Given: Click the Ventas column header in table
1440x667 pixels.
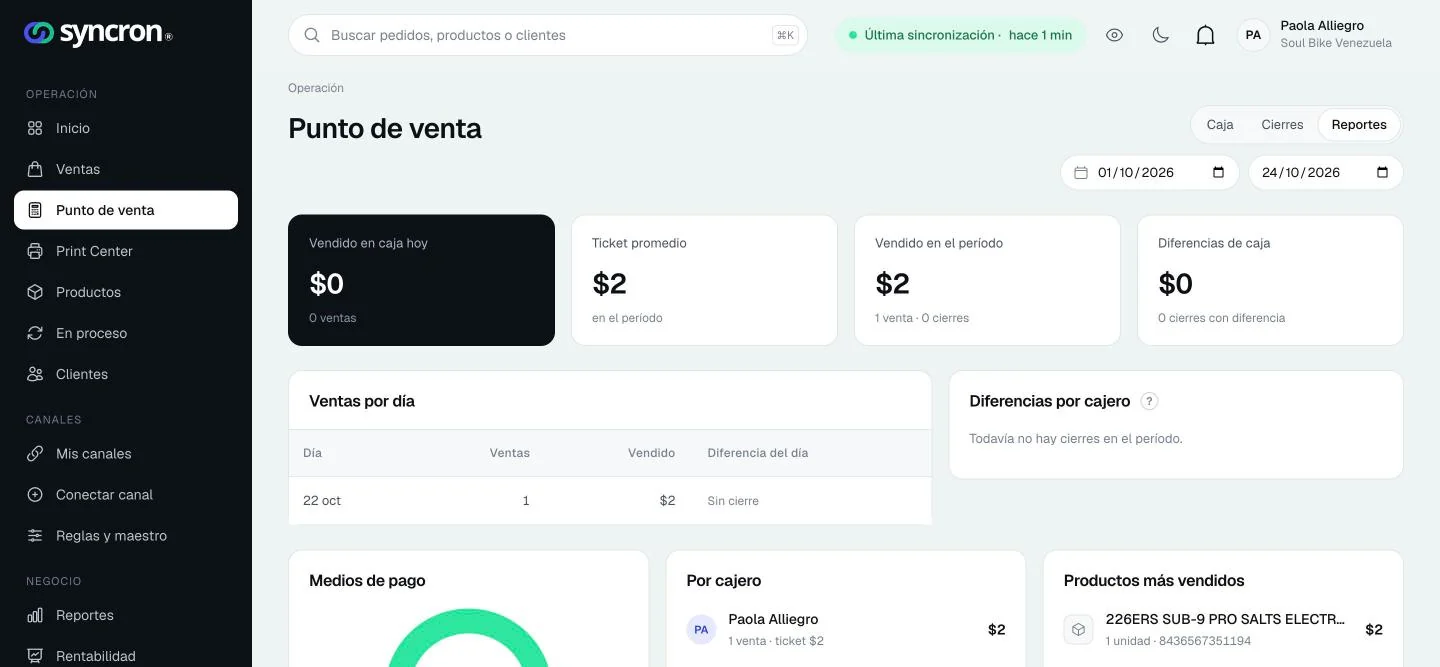Looking at the screenshot, I should (509, 453).
